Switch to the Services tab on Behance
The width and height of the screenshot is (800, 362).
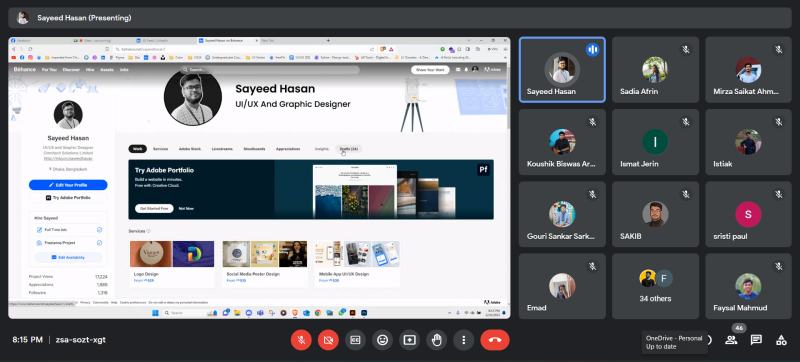point(161,149)
